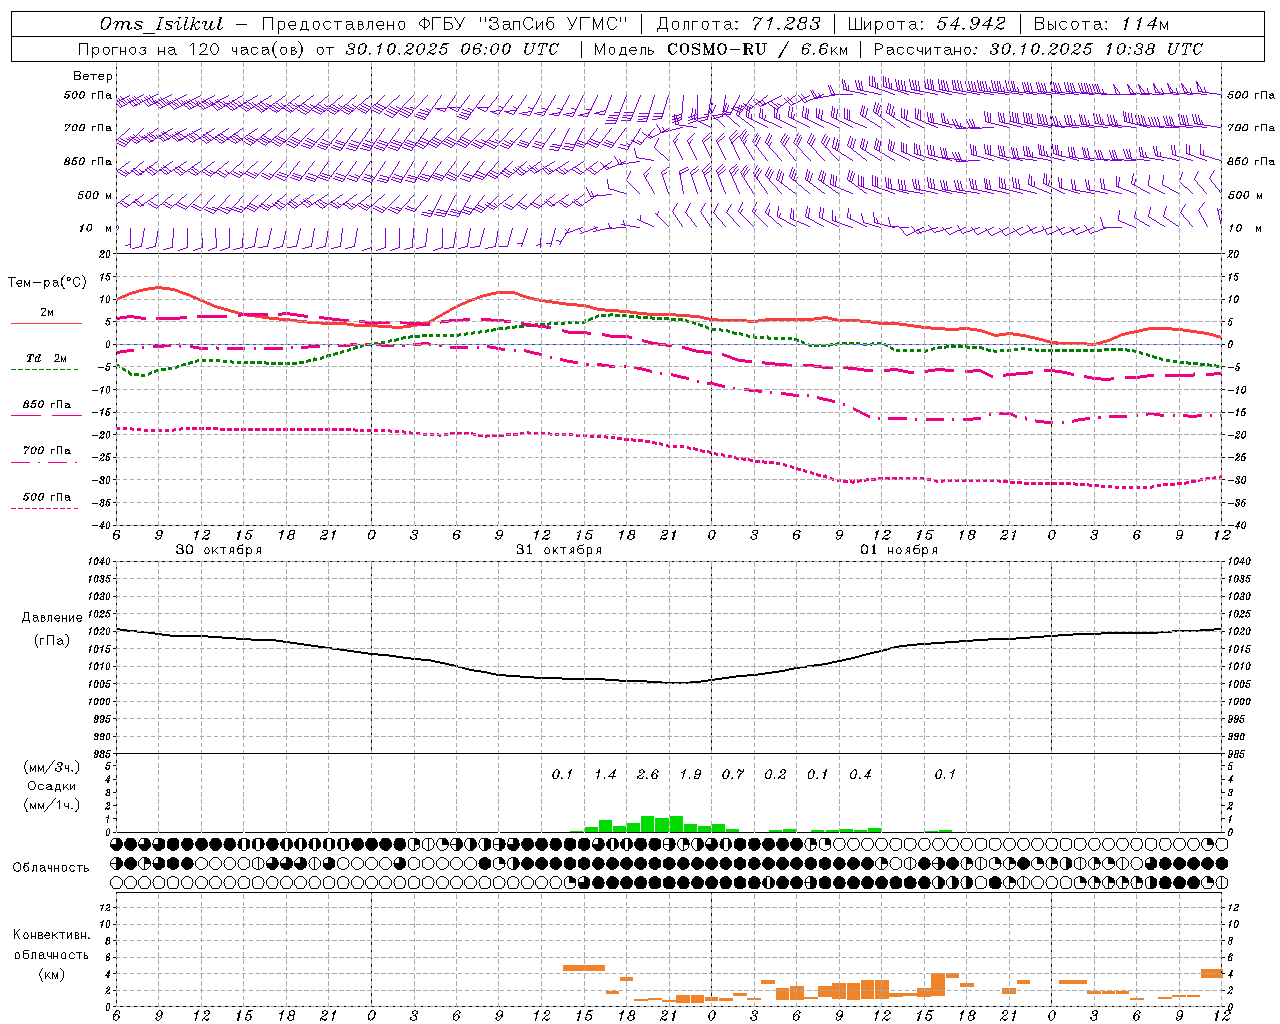The height and width of the screenshot is (1024, 1280).
Task: Click the date label 31 октября
Action: 559,550
